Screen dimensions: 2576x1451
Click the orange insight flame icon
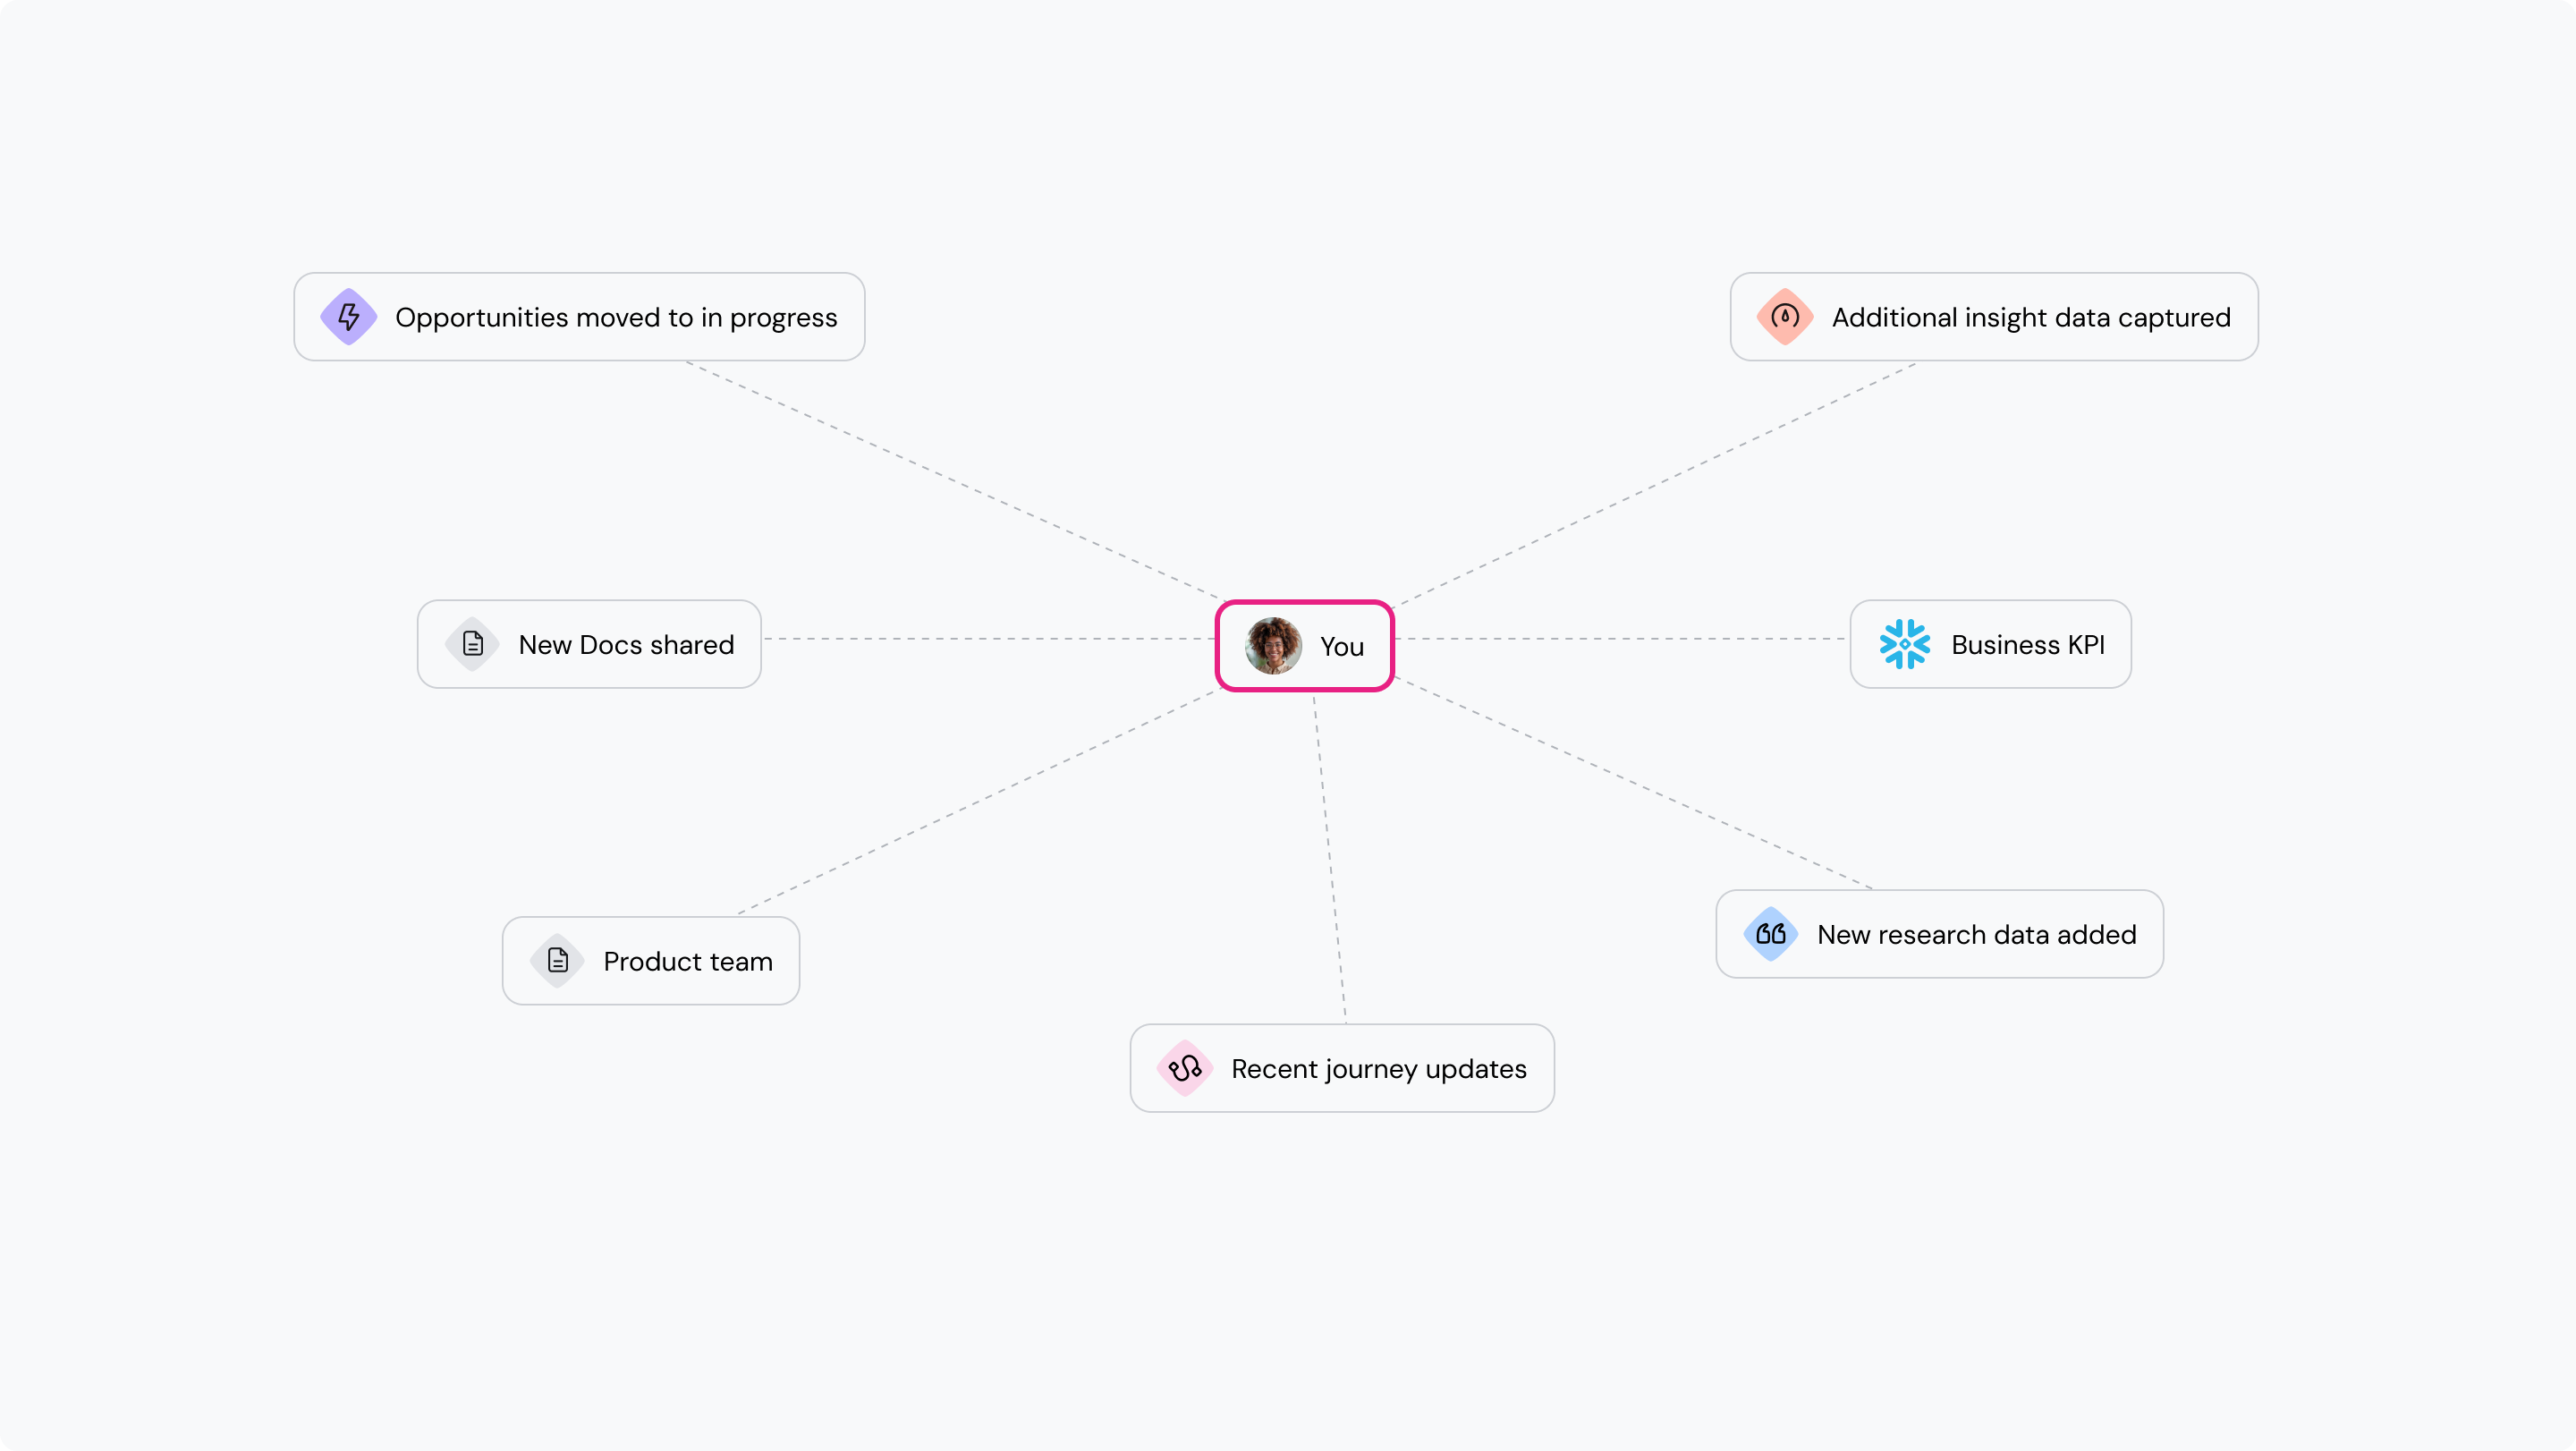(1785, 317)
